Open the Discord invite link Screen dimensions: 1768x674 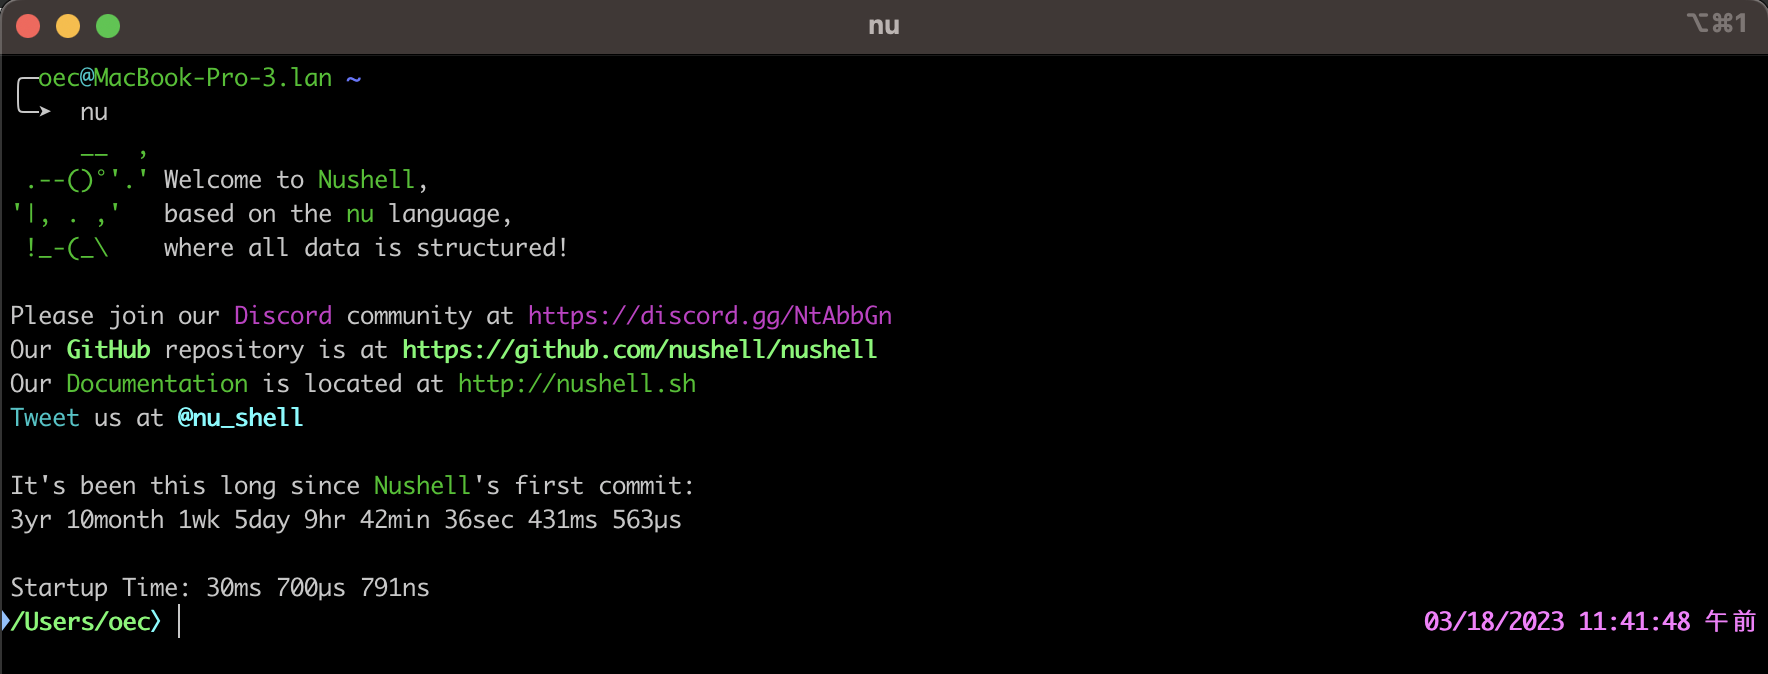point(710,316)
